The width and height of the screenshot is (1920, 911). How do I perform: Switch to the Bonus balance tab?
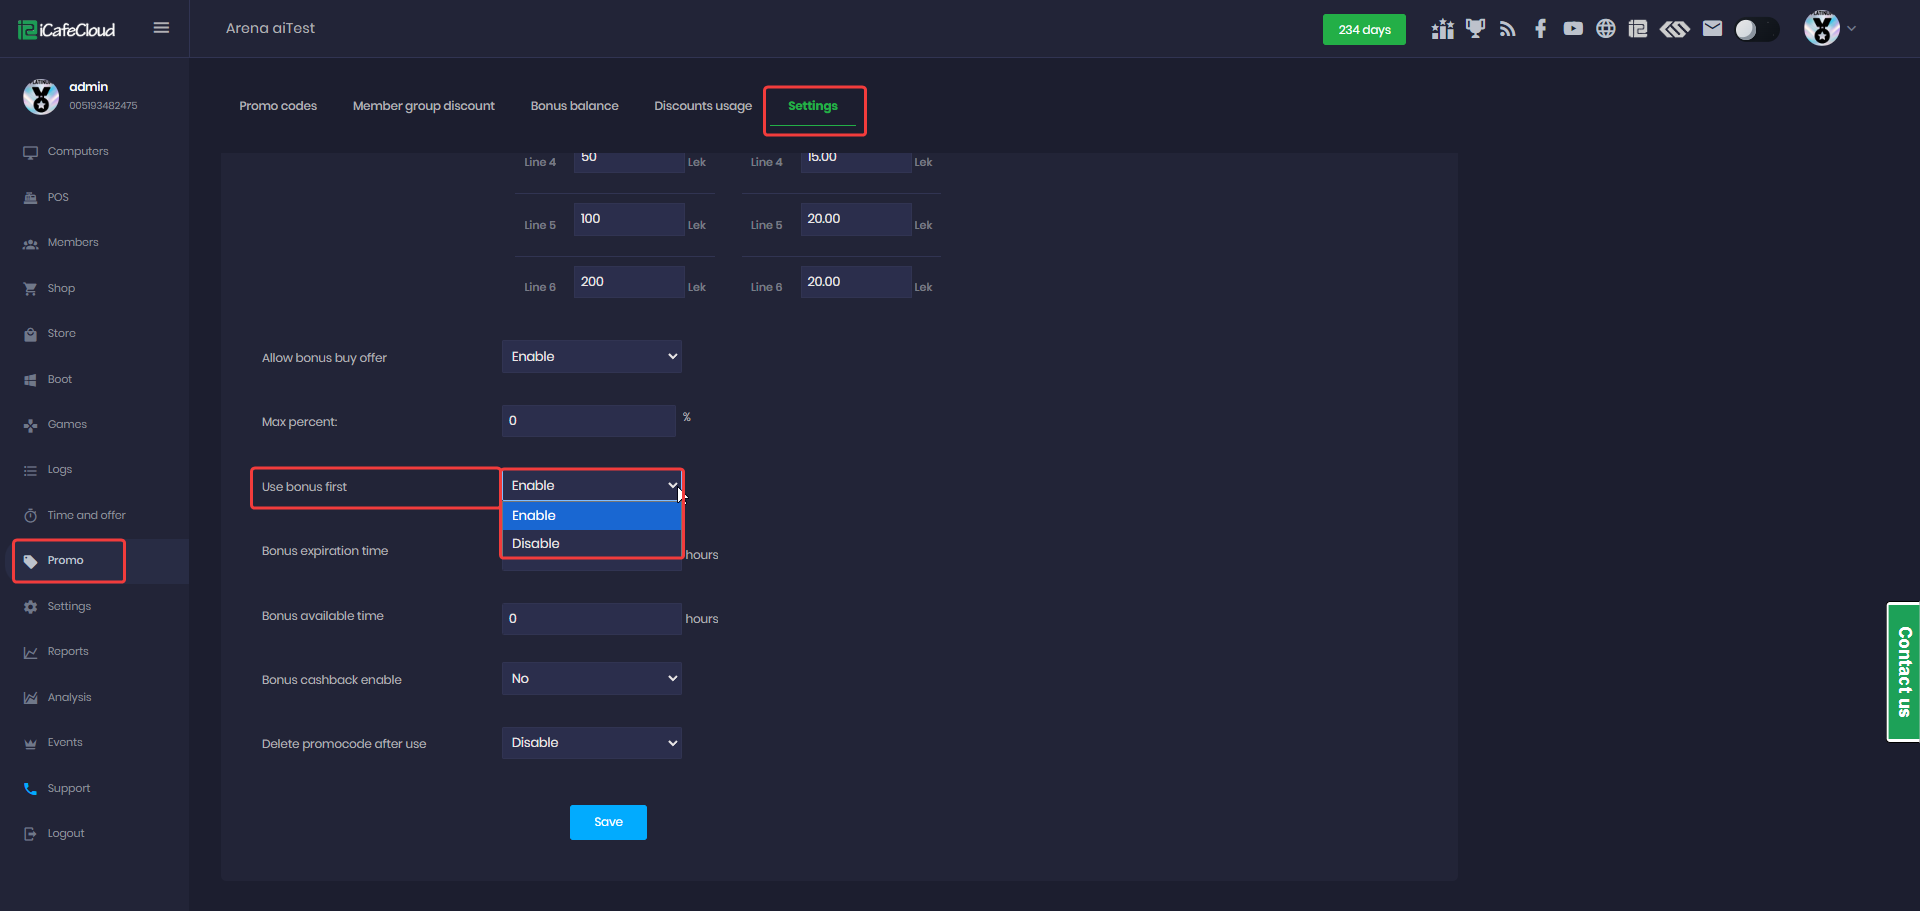(574, 106)
